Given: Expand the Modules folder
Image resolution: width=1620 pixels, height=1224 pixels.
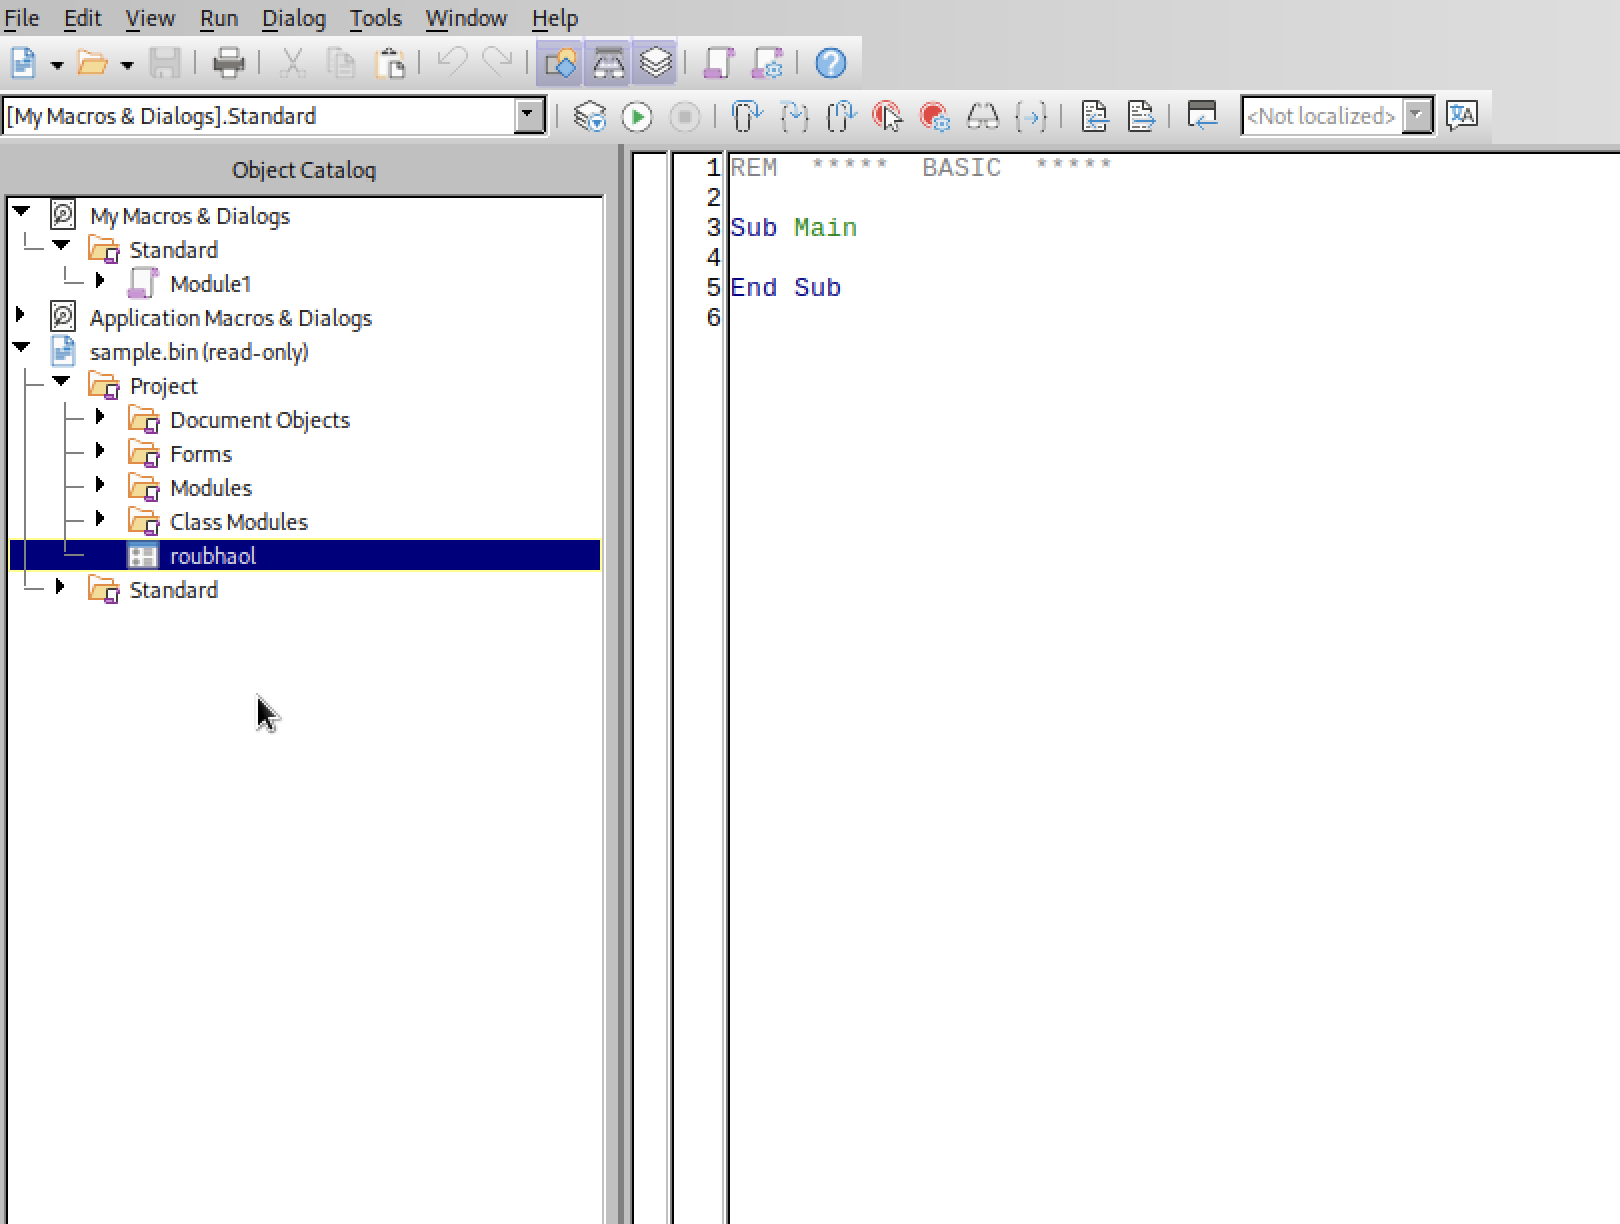Looking at the screenshot, I should pos(100,484).
